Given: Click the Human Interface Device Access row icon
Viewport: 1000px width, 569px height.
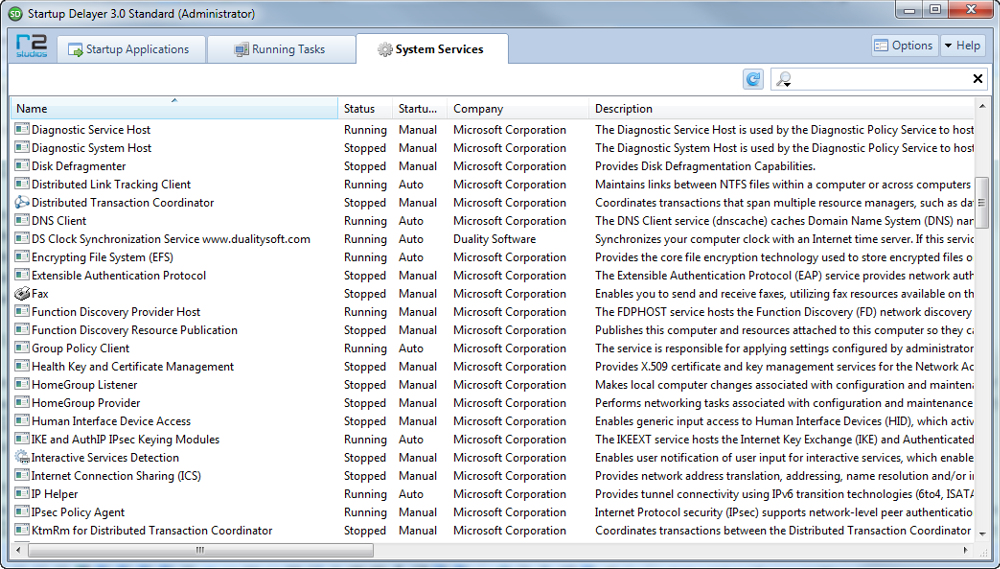Looking at the screenshot, I should tap(22, 420).
